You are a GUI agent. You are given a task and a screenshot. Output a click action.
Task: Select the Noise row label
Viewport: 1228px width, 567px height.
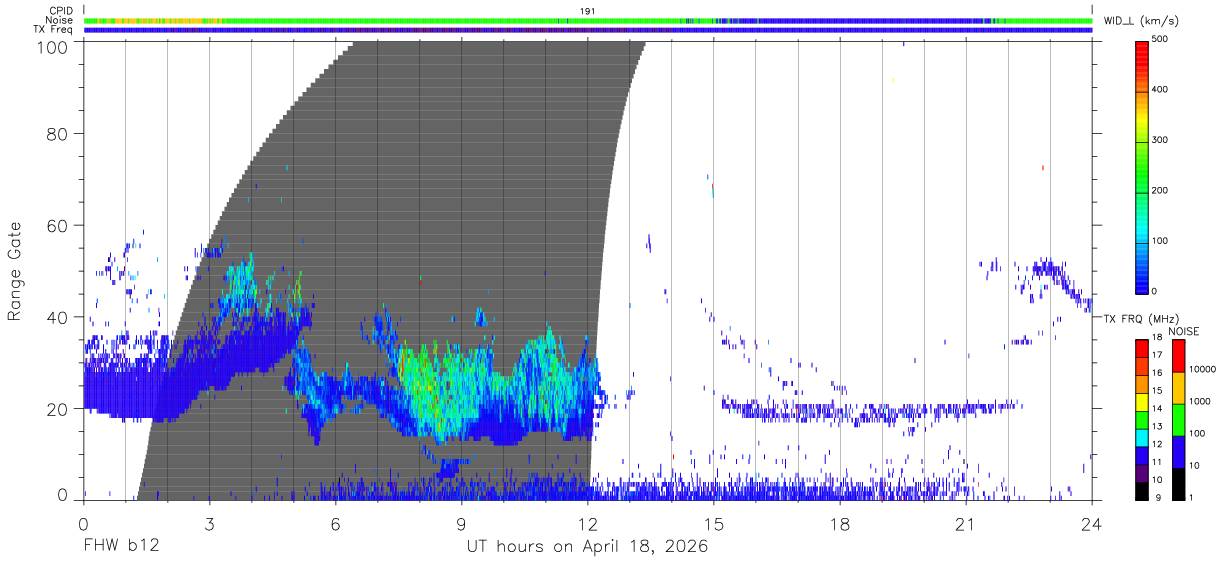61,20
